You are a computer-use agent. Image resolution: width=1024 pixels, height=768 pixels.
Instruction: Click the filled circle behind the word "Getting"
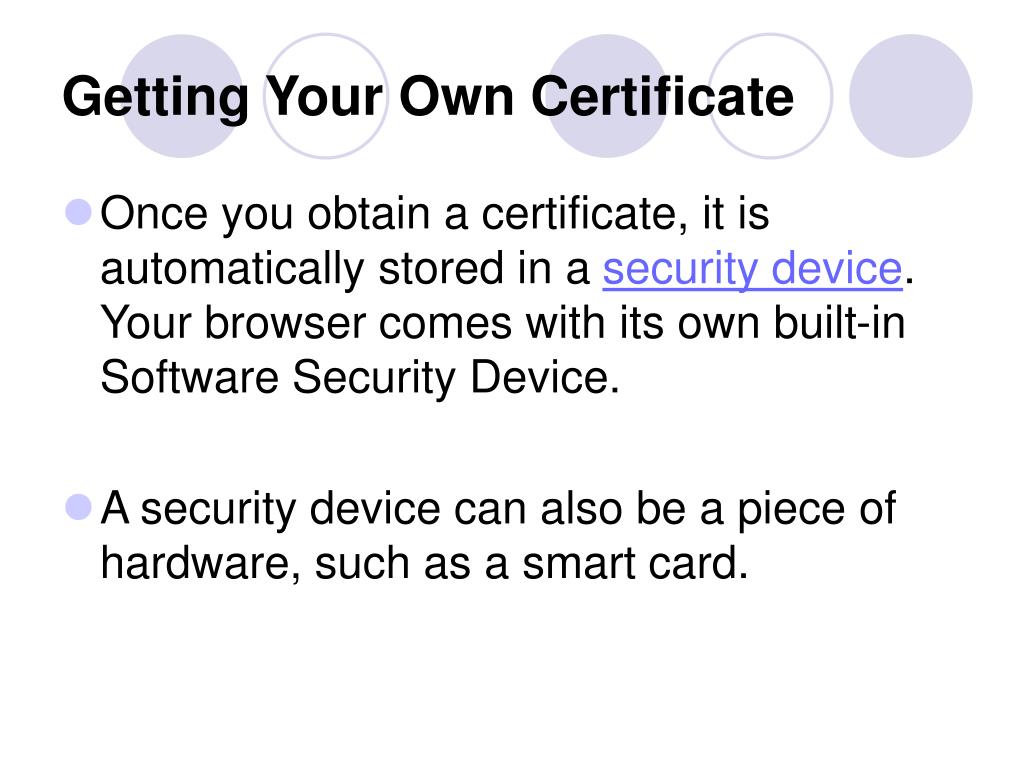point(182,96)
